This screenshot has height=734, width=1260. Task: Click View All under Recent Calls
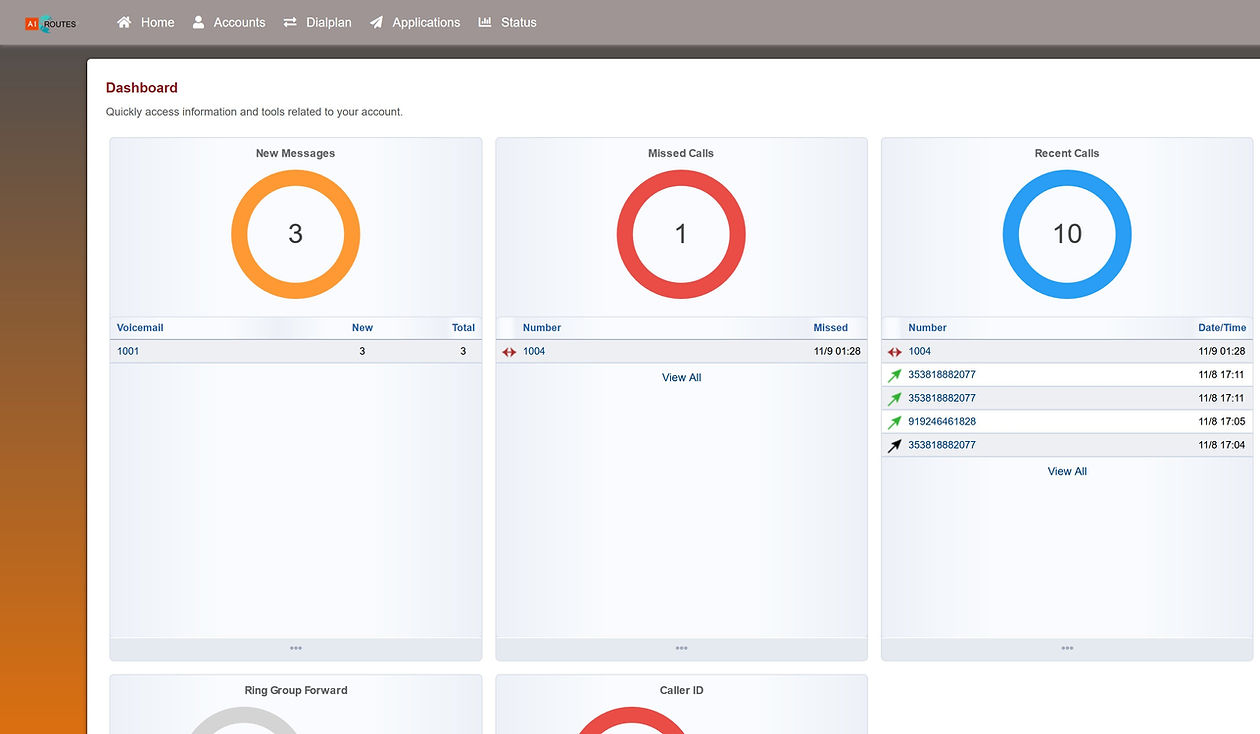1067,471
